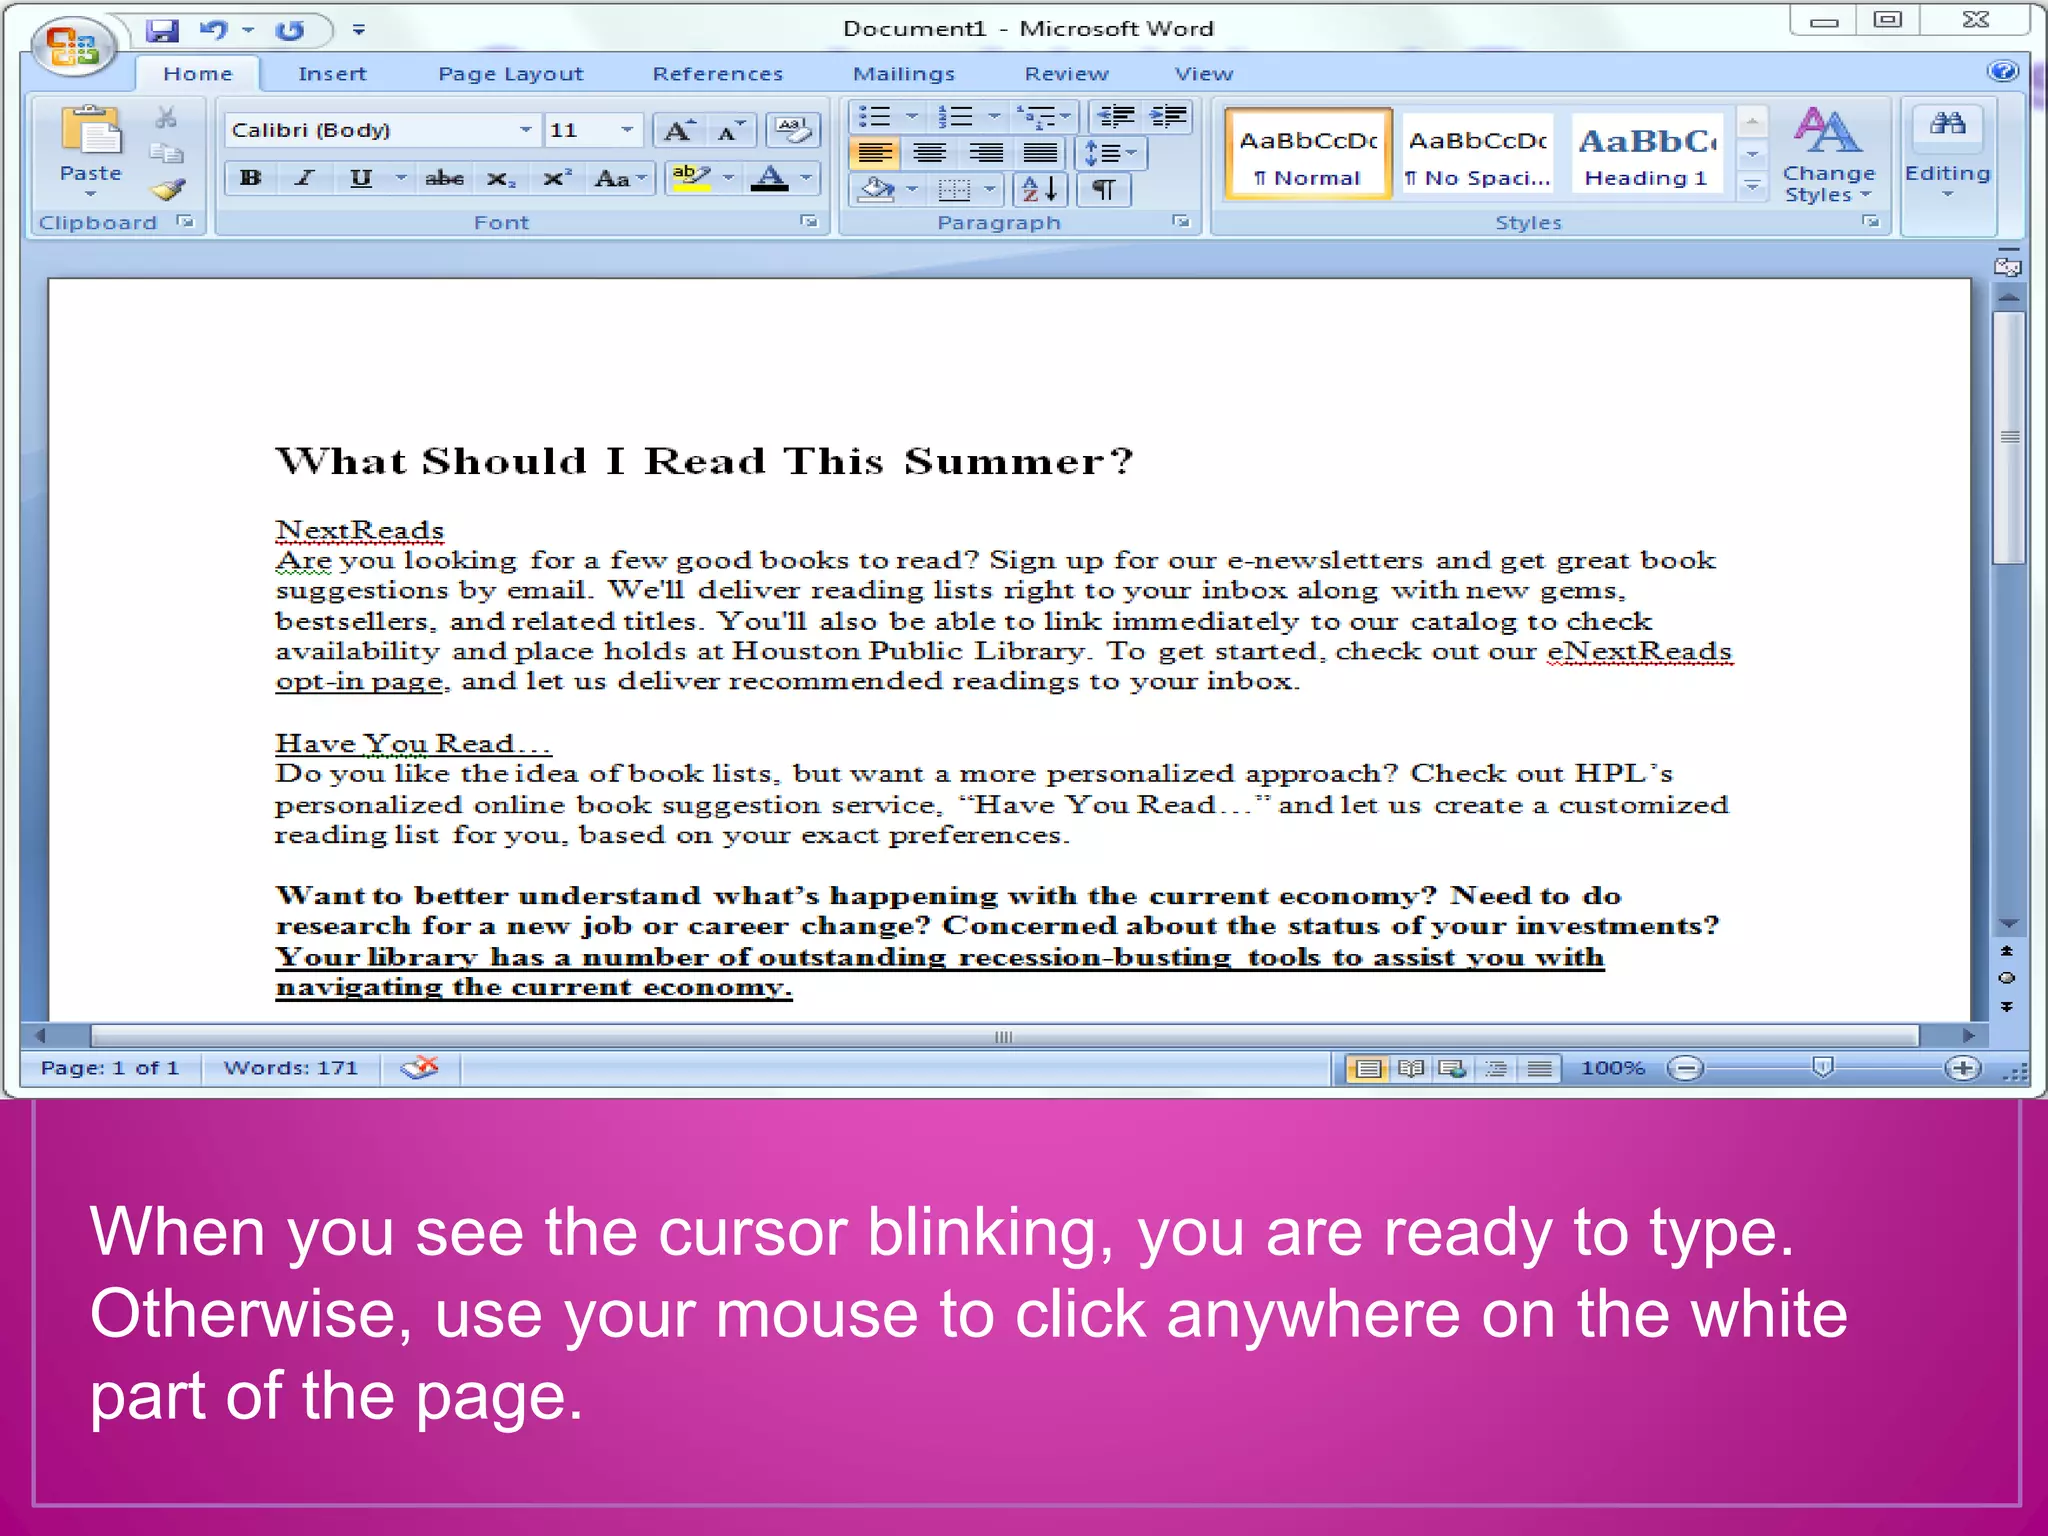
Task: Toggle Bold formatting
Action: [x=250, y=179]
